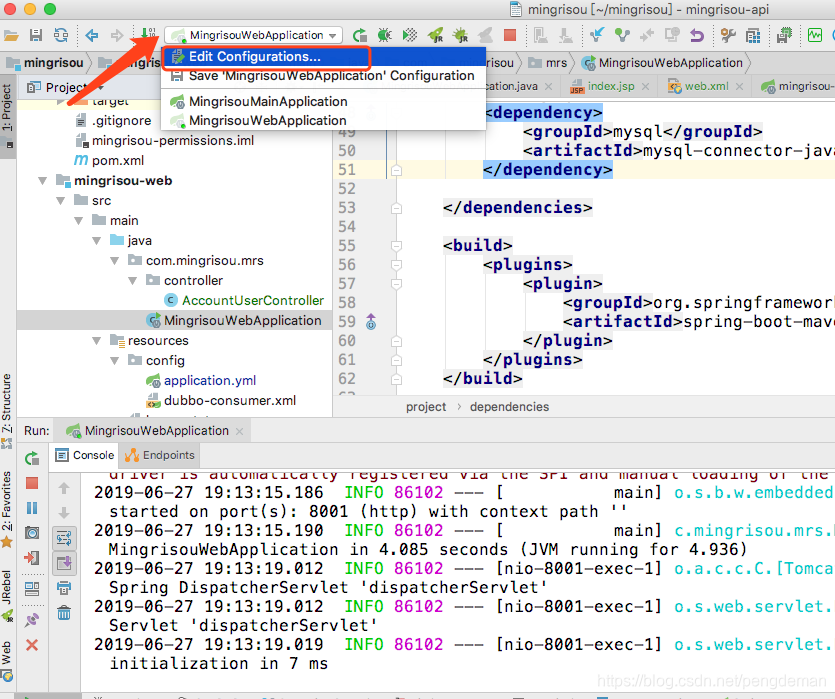Select Save 'MingrisouWebApplication' Configuration
This screenshot has width=835, height=699.
[x=324, y=76]
